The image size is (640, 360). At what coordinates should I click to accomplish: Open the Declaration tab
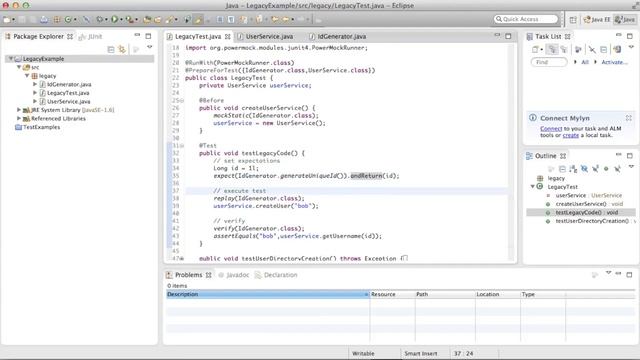pos(276,275)
